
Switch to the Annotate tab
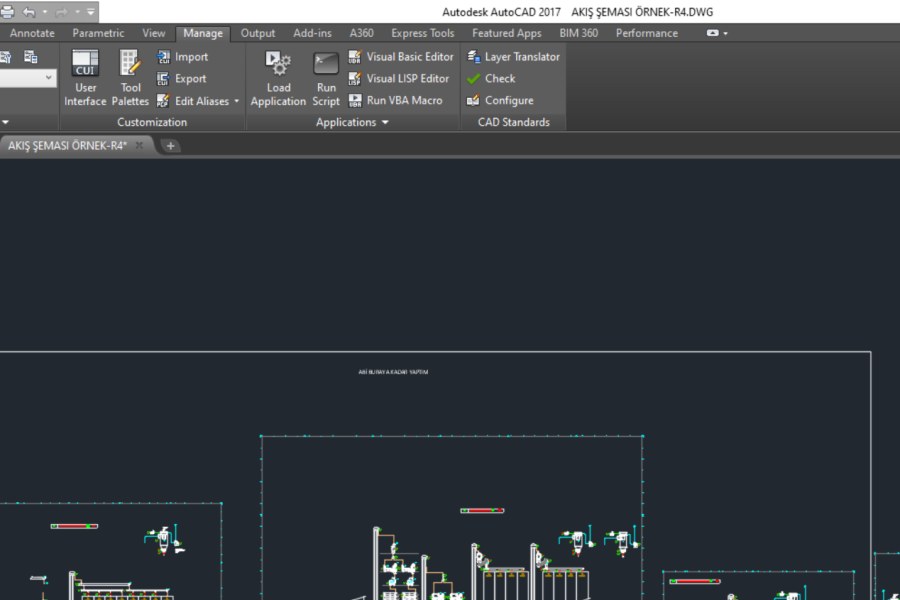32,33
